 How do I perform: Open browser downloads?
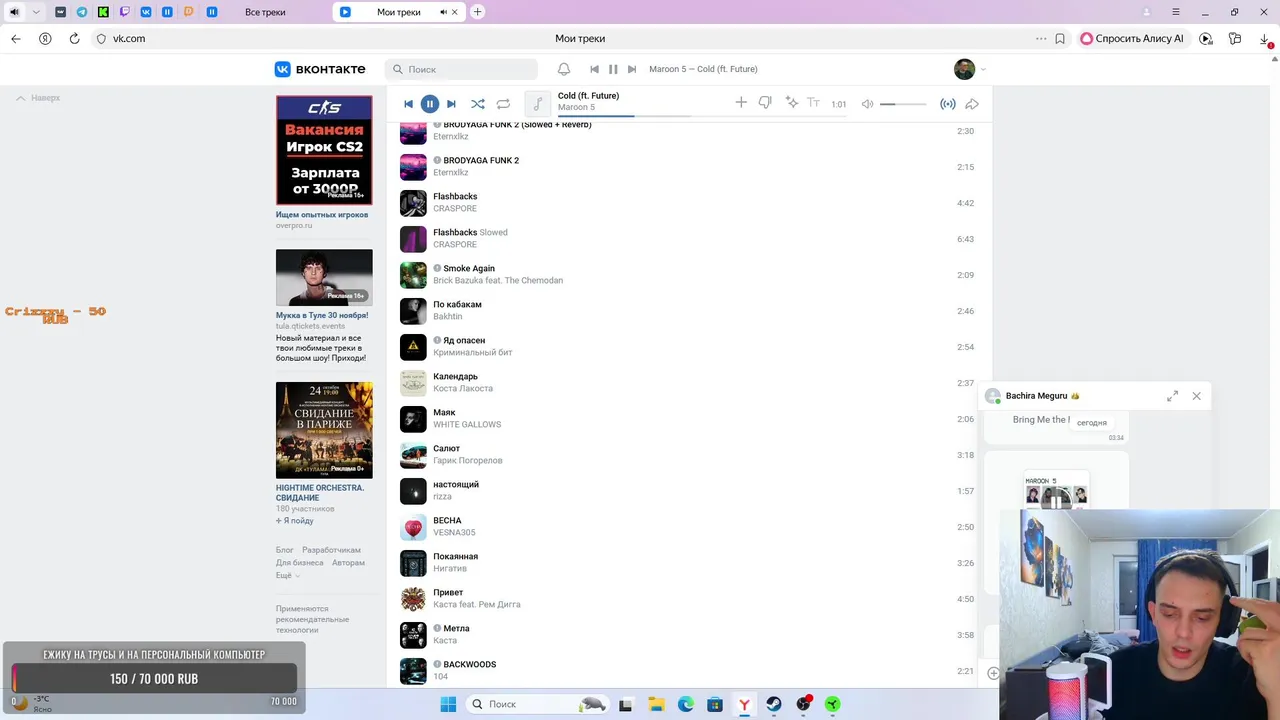pyautogui.click(x=1265, y=38)
